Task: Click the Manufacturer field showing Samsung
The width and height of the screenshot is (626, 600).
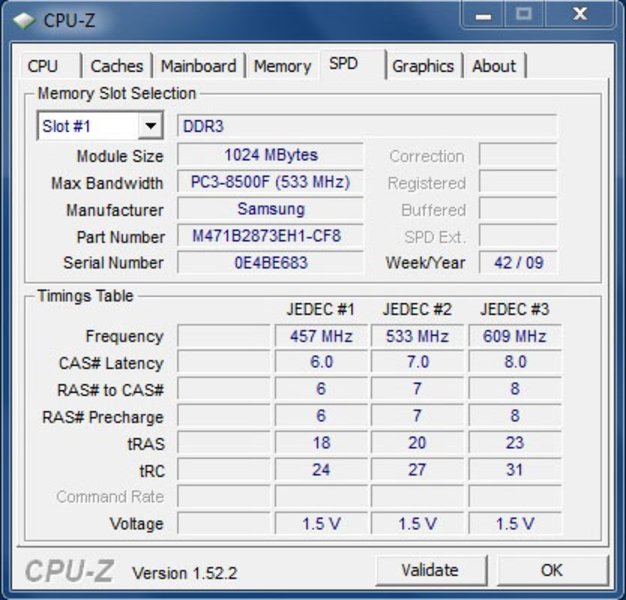Action: 270,210
